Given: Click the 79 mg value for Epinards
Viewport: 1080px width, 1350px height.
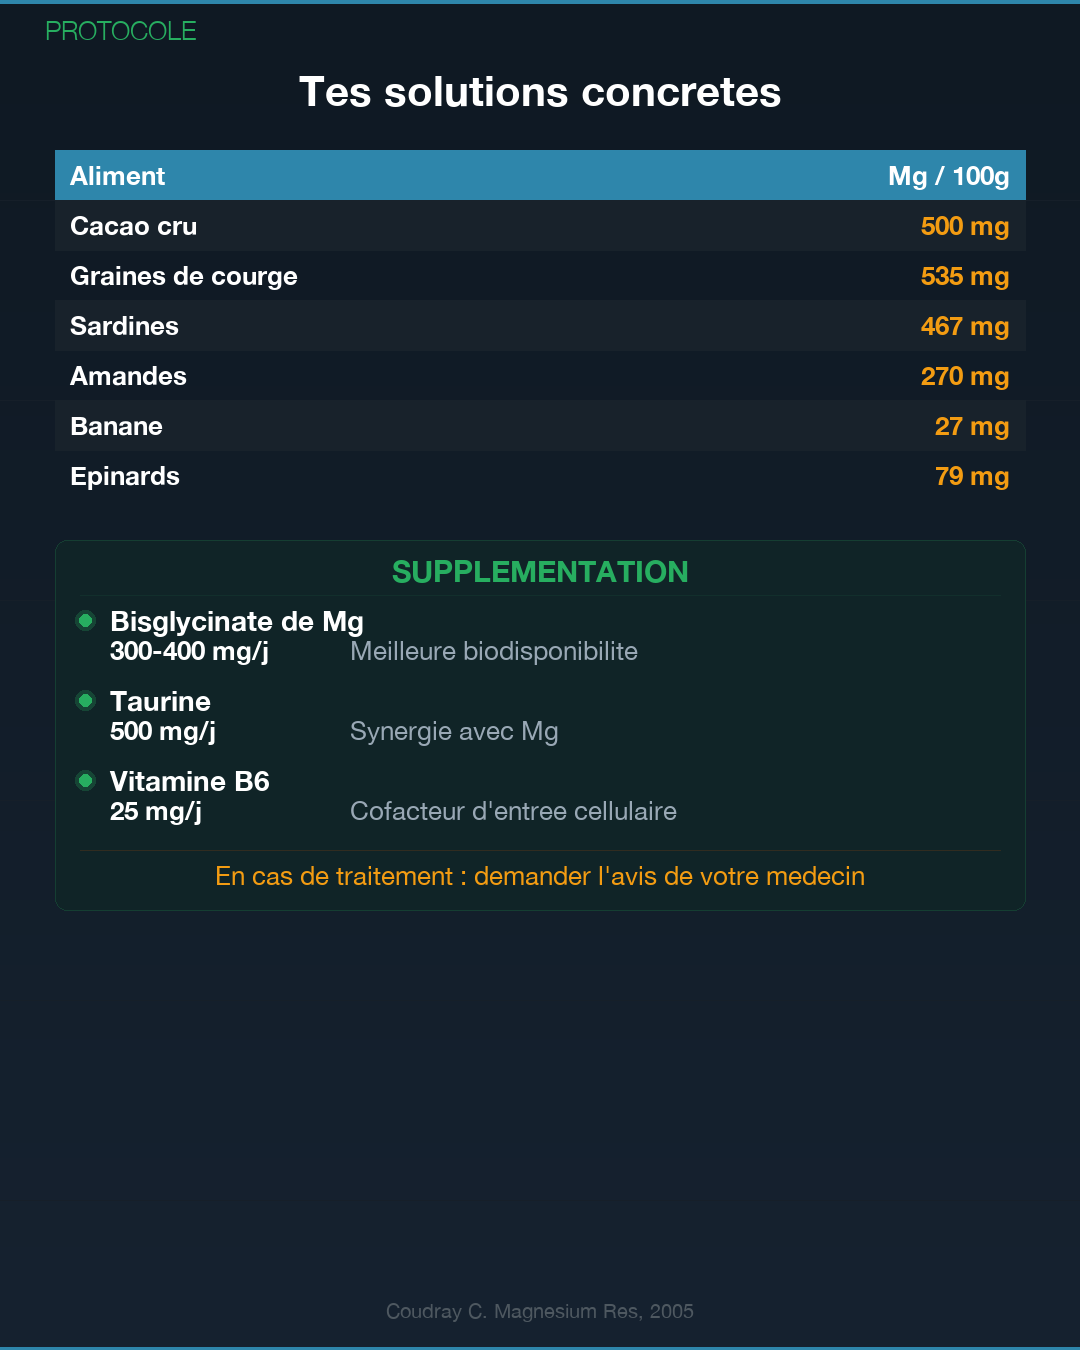Looking at the screenshot, I should coord(971,476).
